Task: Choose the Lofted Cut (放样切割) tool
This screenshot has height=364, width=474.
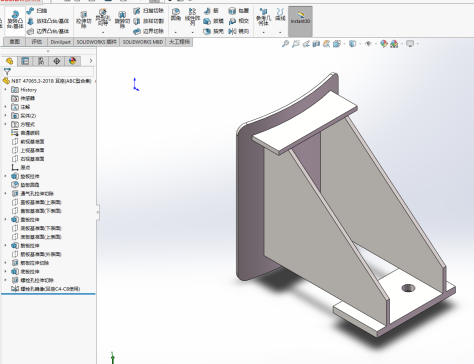Action: click(149, 21)
